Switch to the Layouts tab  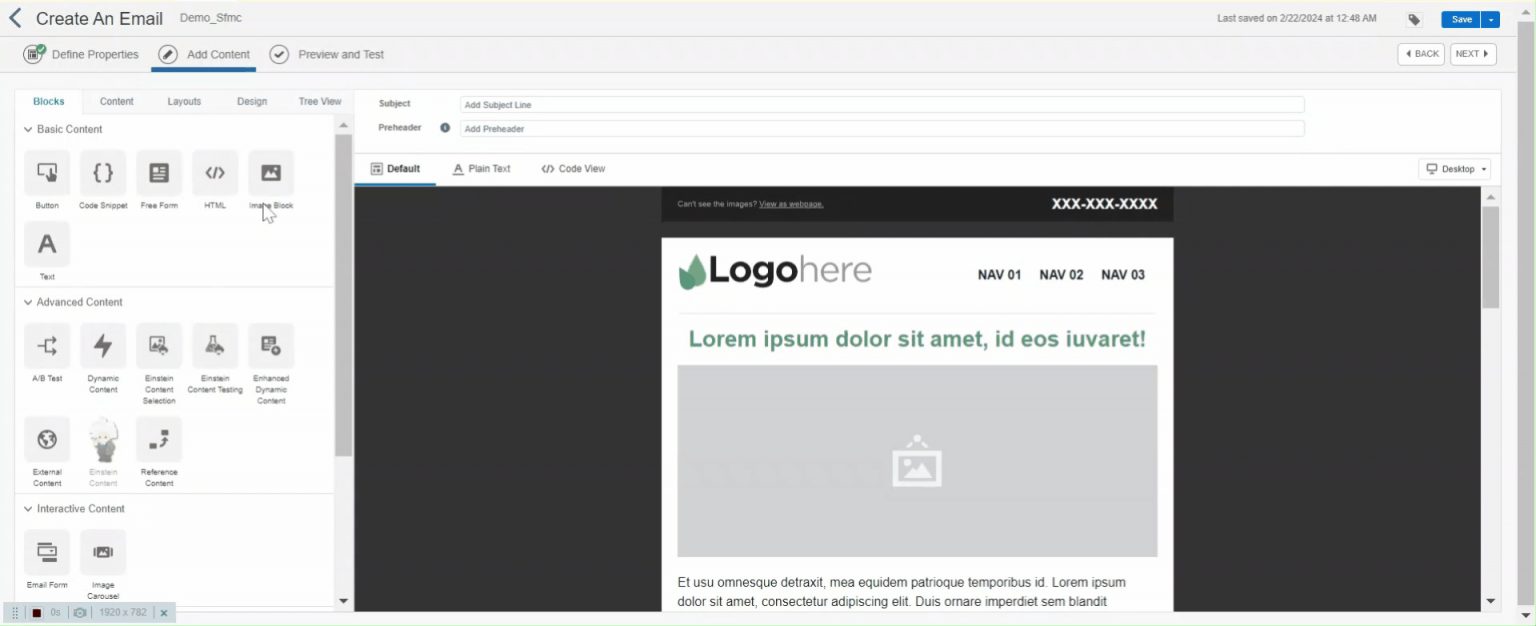184,101
